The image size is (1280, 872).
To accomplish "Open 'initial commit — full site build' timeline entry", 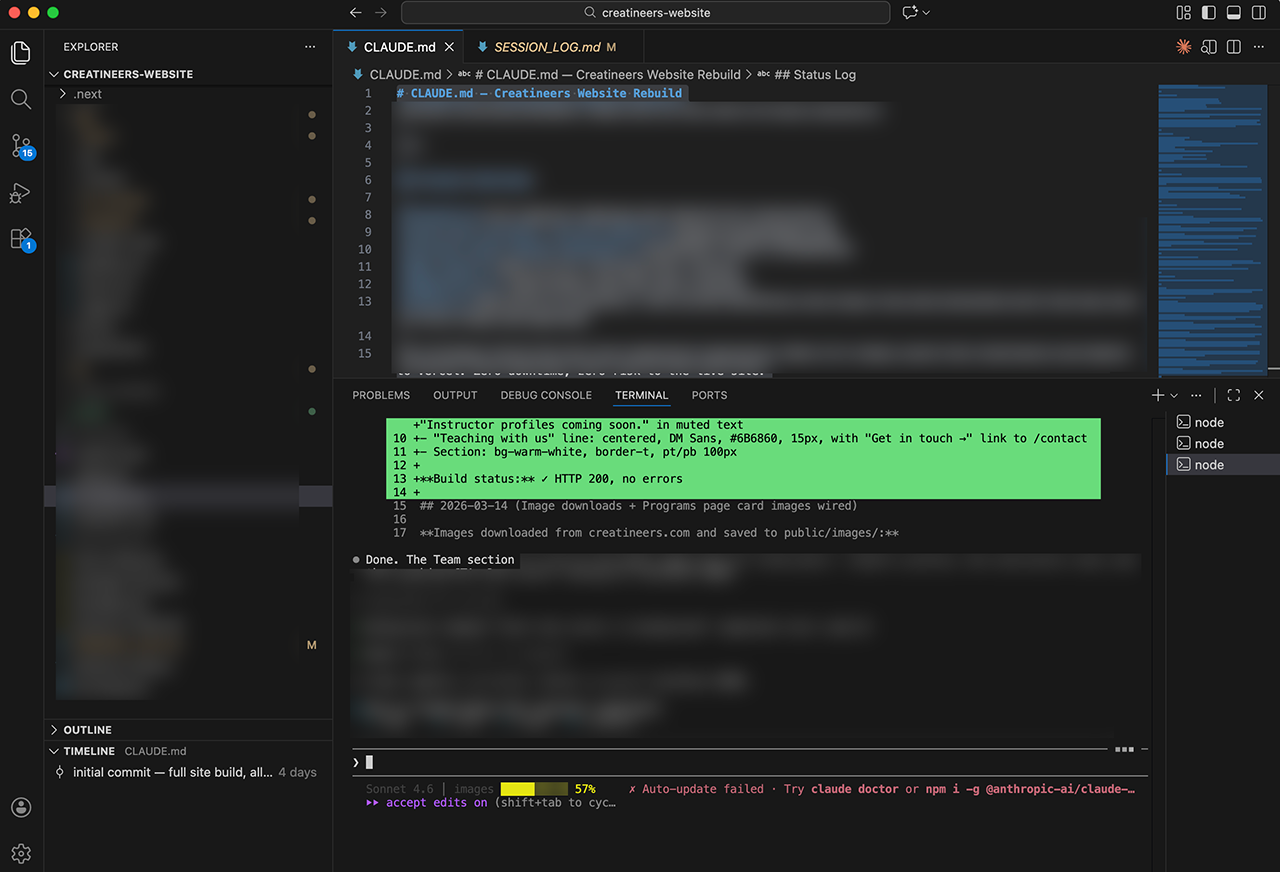I will pyautogui.click(x=190, y=772).
